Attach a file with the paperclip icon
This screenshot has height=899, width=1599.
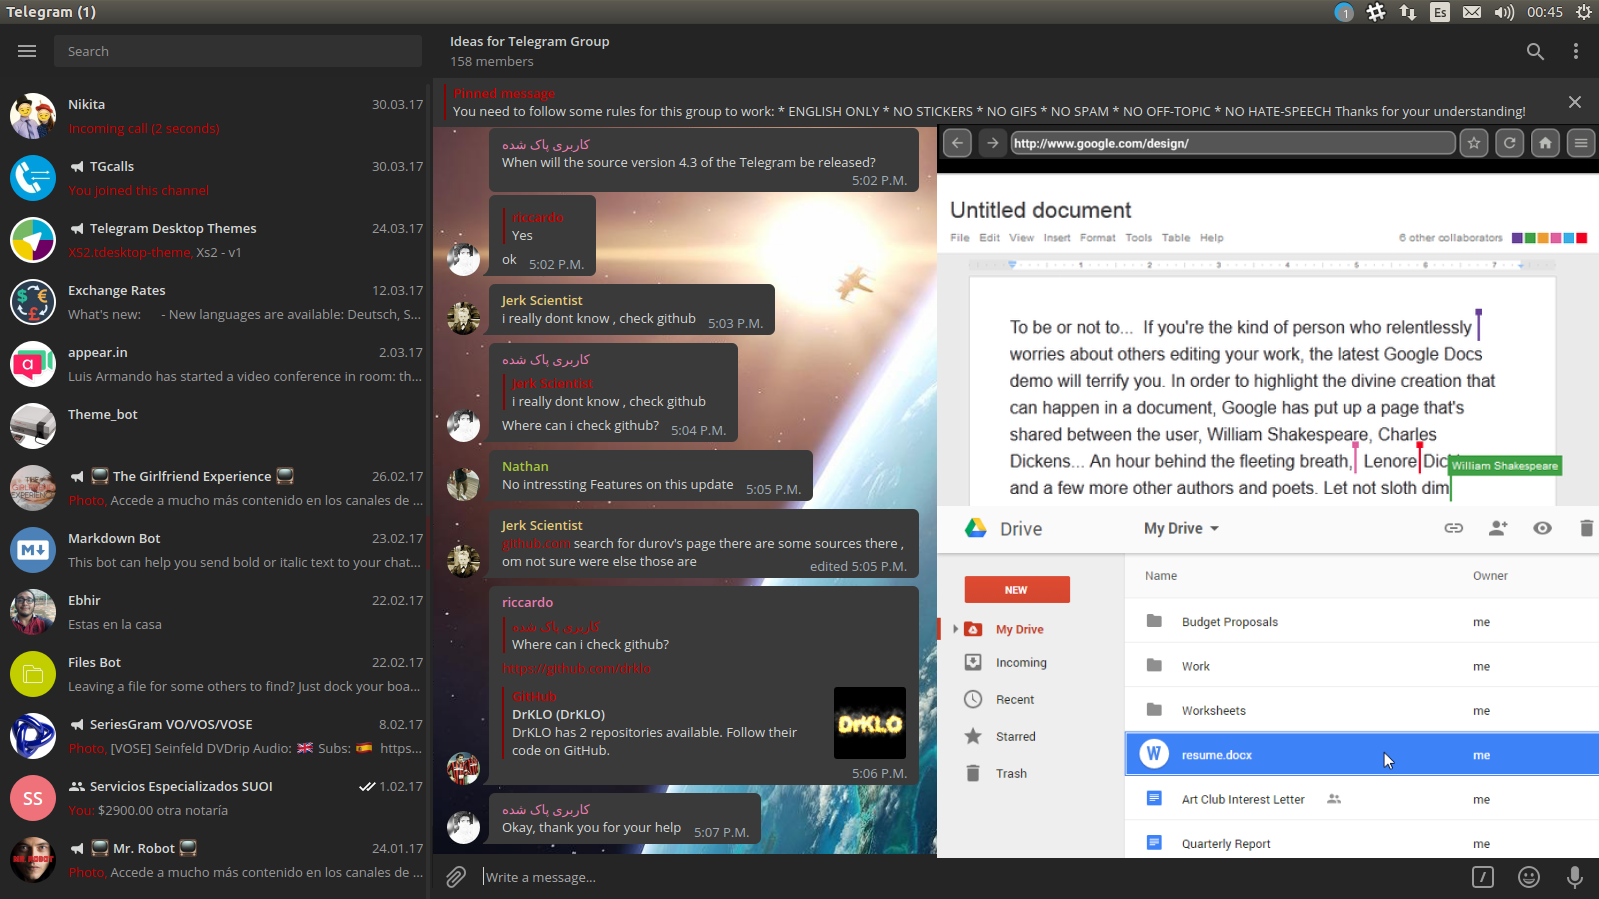(456, 877)
